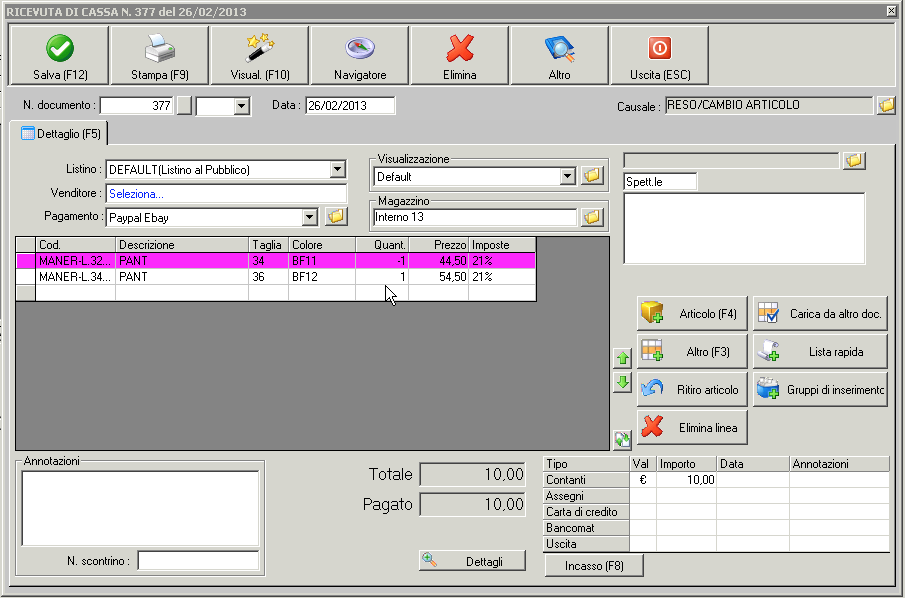Screen dimensions: 905x598
Task: Click the refresh icon below grid arrows
Action: pyautogui.click(x=622, y=440)
